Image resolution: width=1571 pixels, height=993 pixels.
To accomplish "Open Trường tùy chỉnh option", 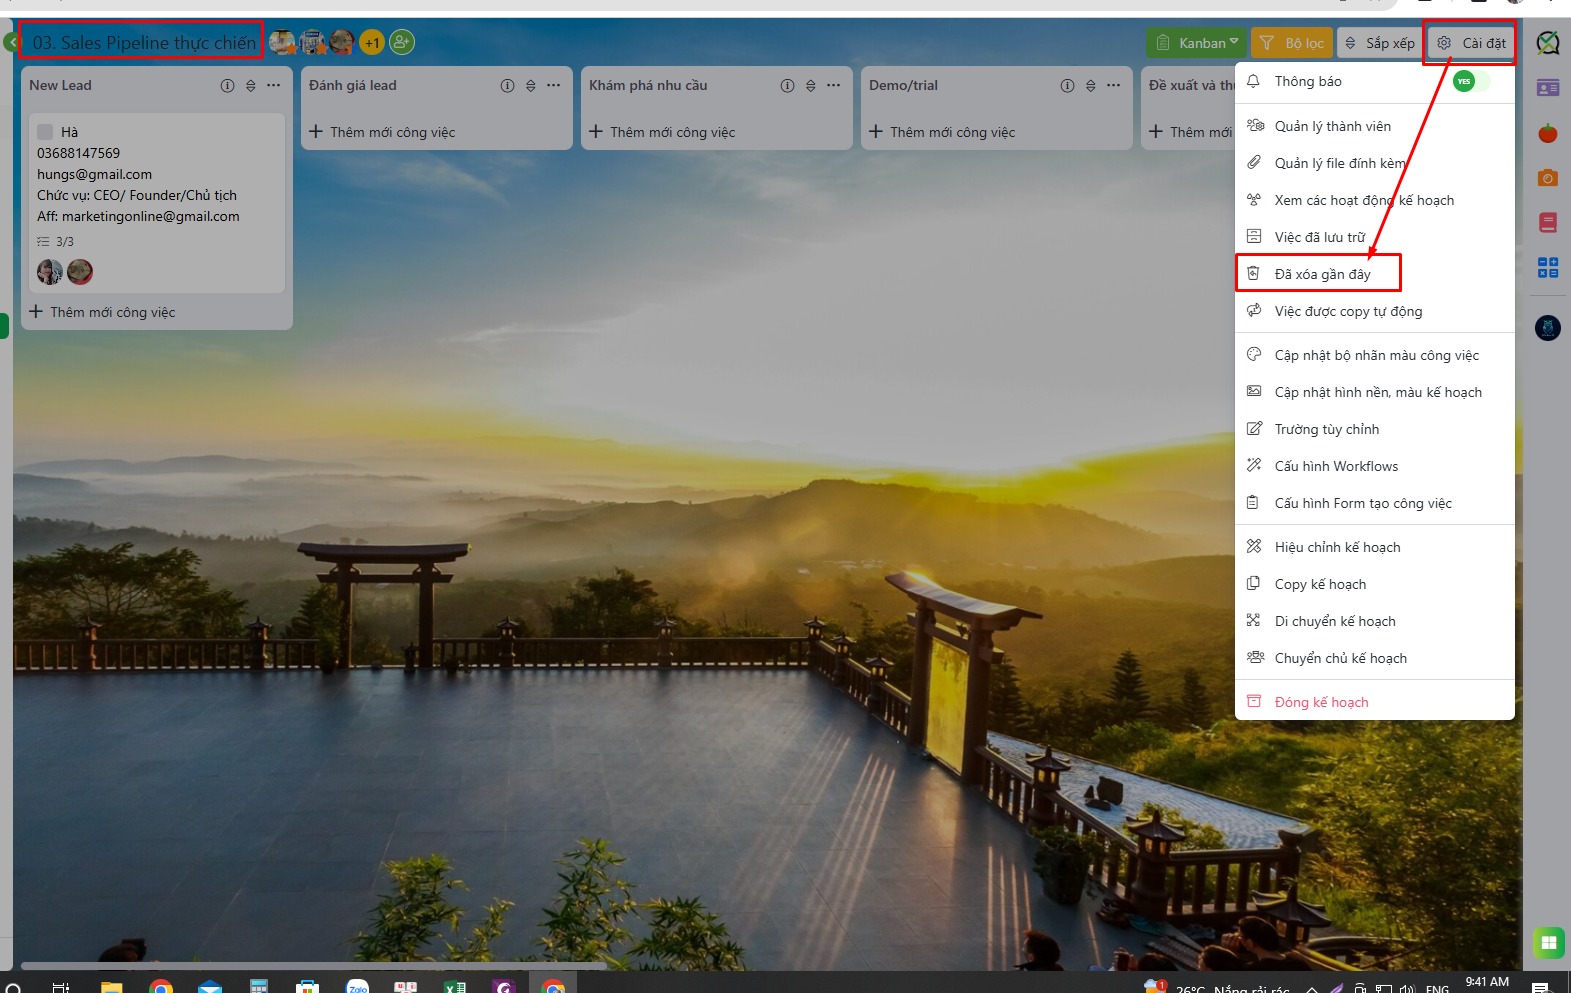I will coord(1375,429).
